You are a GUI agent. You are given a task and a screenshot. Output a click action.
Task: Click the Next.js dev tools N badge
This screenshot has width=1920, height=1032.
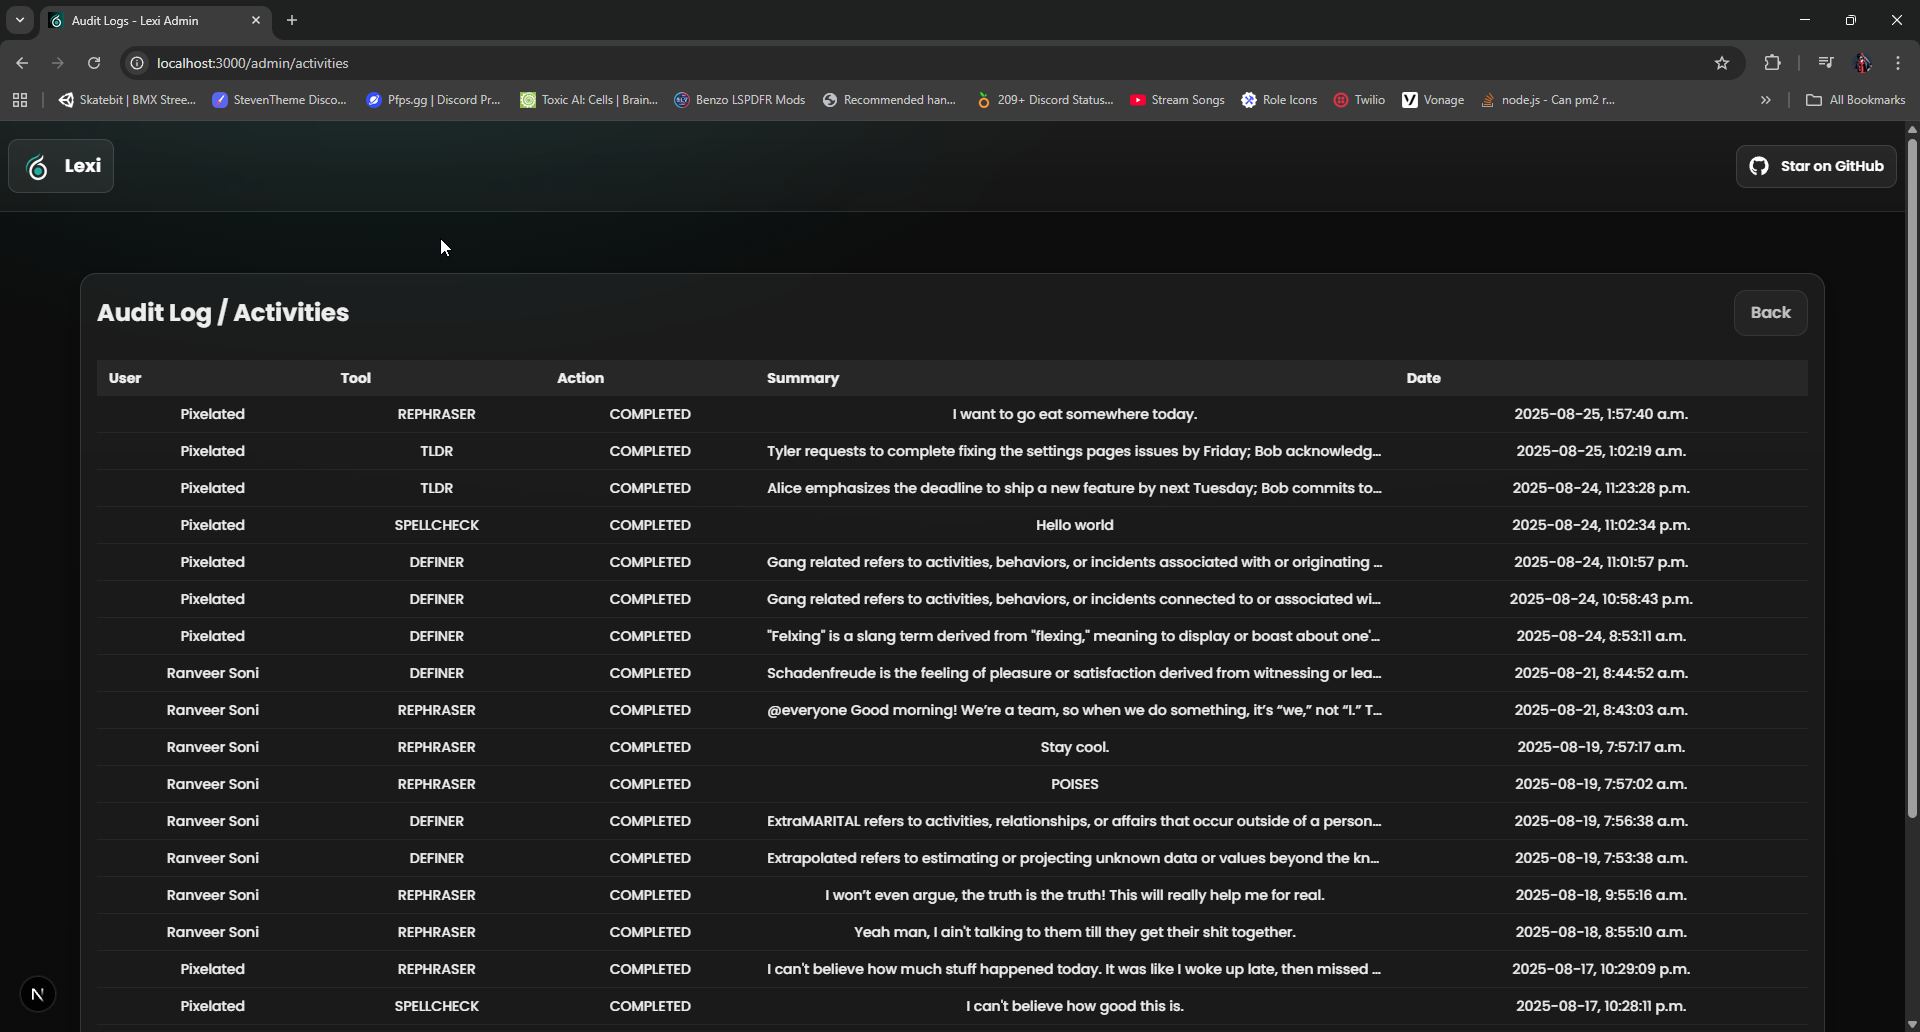(x=38, y=994)
